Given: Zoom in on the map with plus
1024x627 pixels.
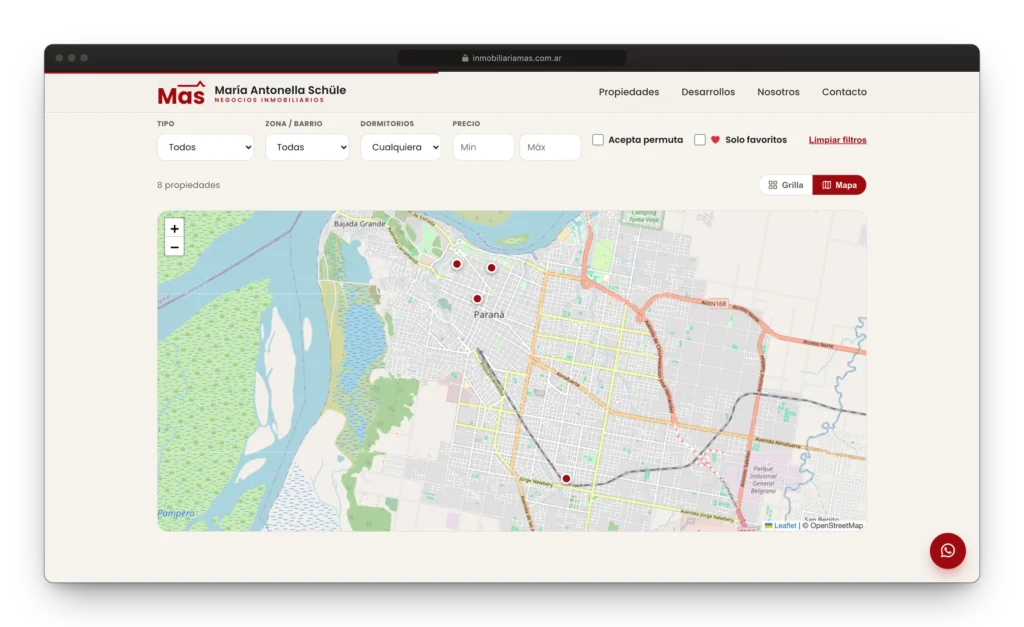Looking at the screenshot, I should point(174,229).
